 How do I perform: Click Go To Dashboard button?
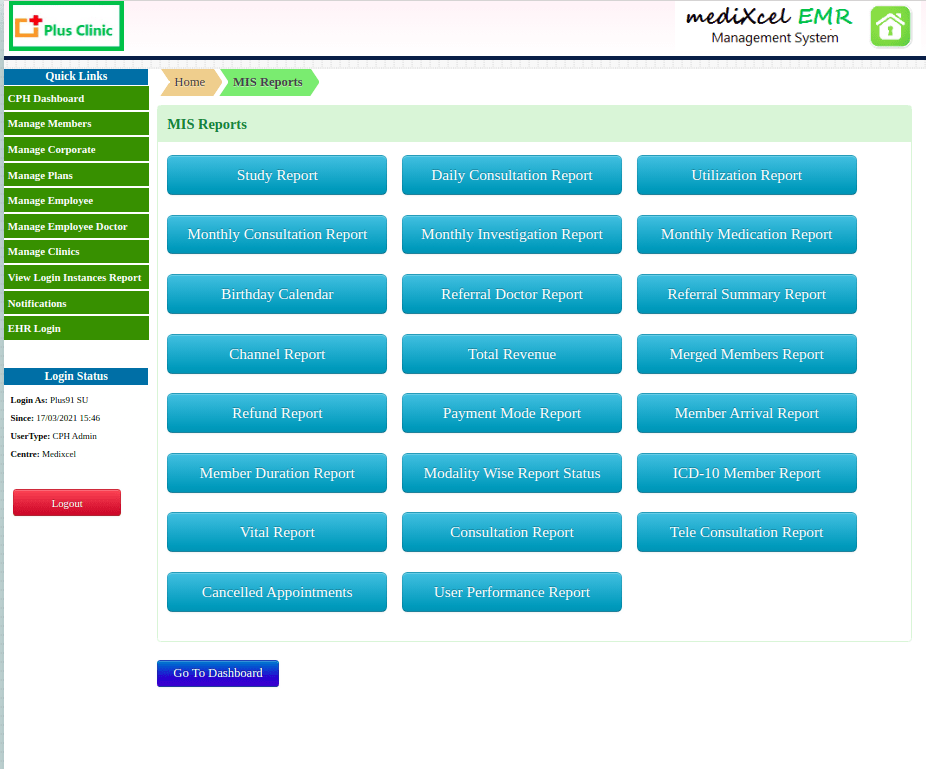[x=218, y=673]
